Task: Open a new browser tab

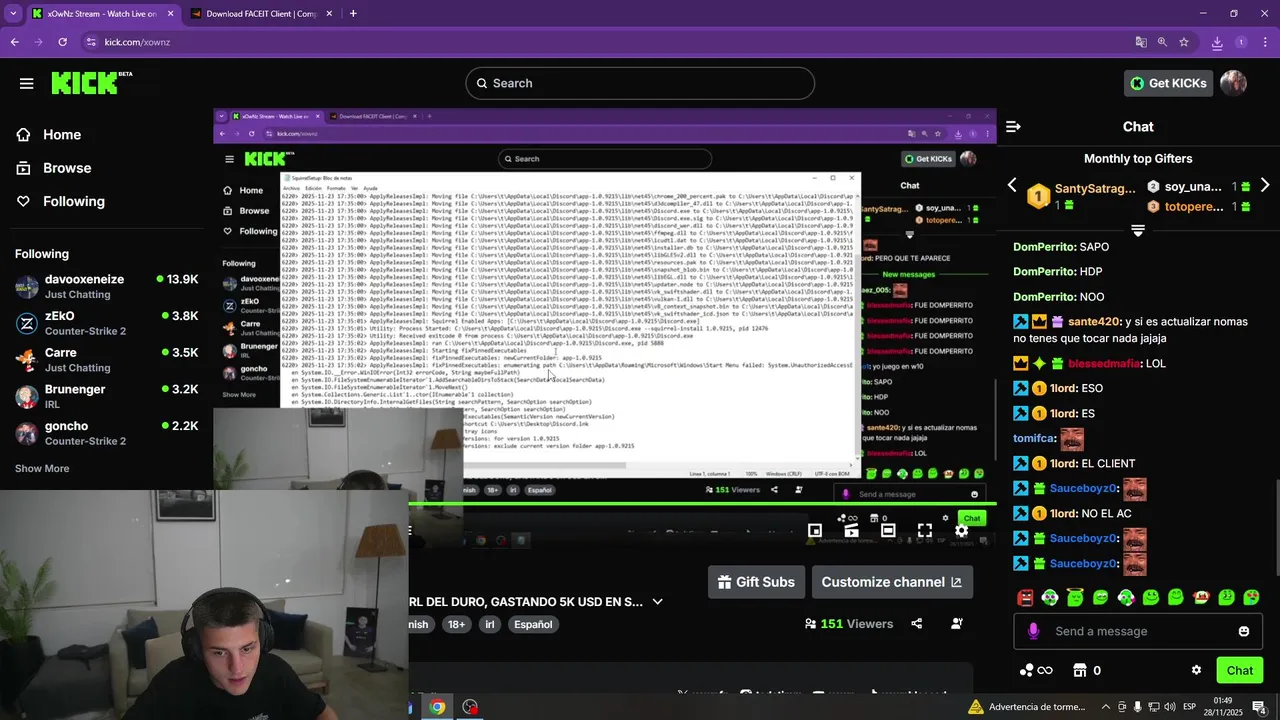Action: (353, 14)
